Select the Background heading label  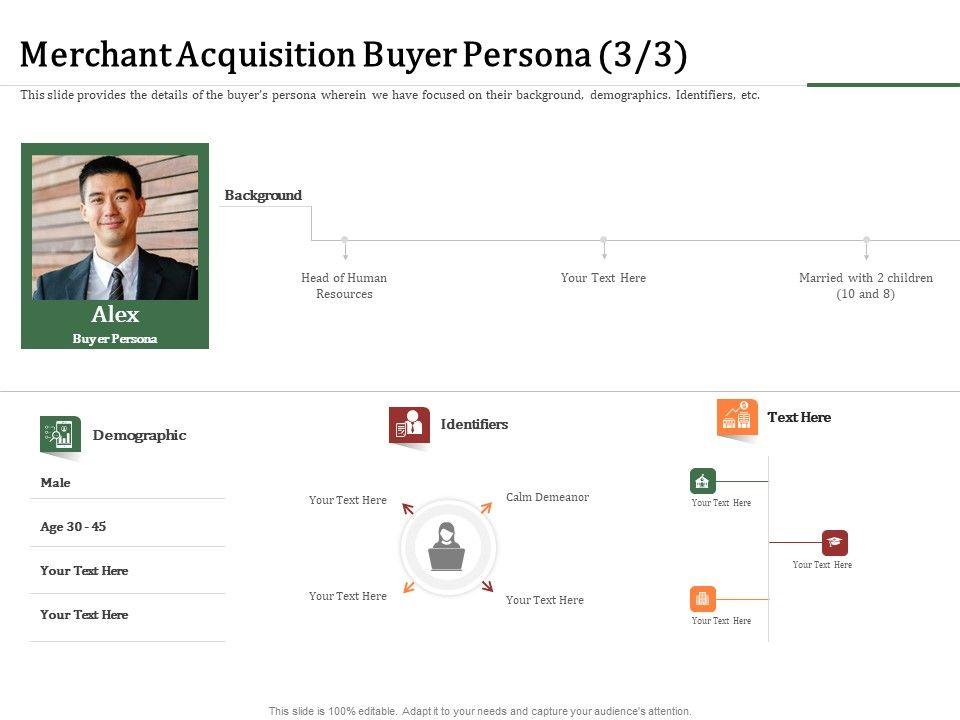263,195
